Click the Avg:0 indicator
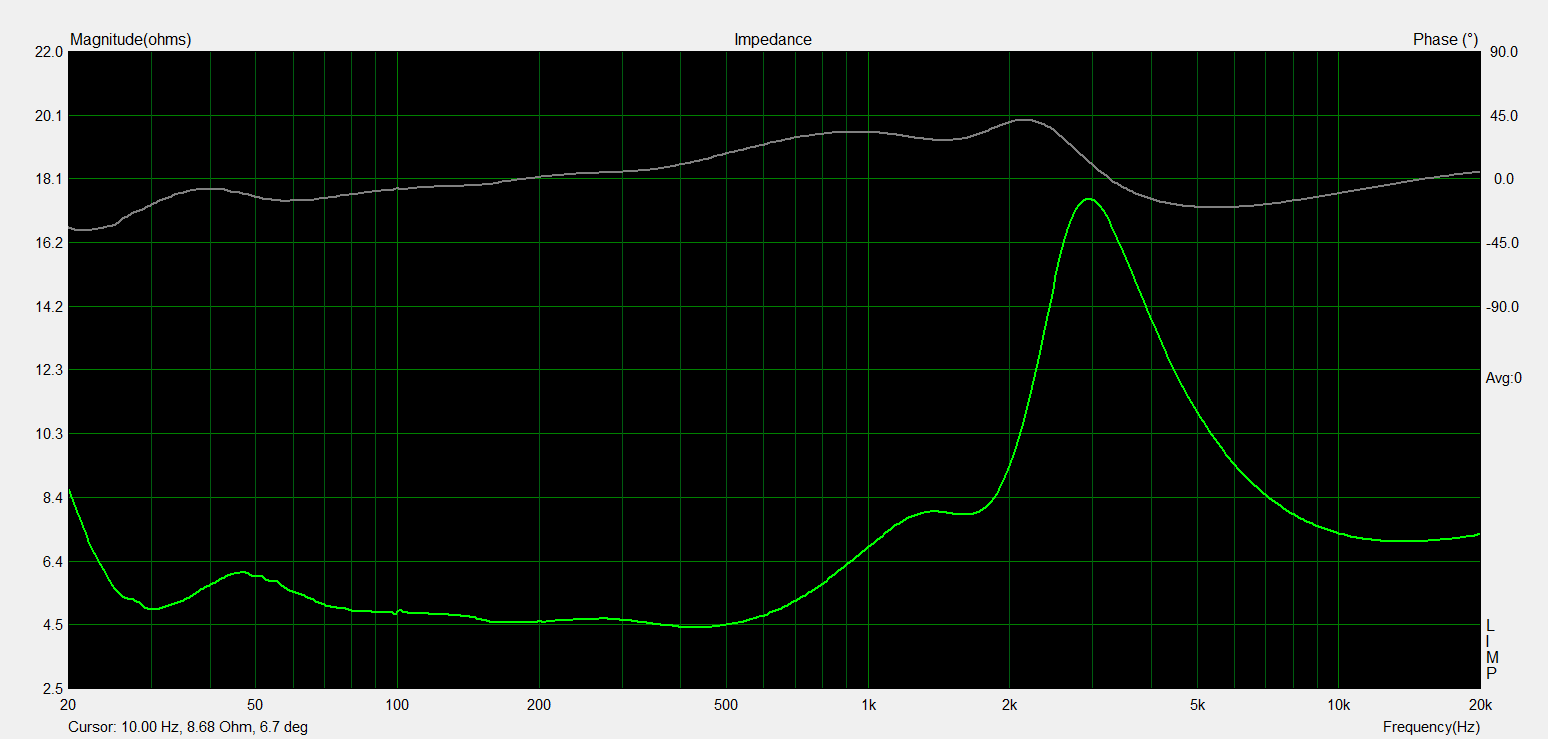 click(1503, 378)
